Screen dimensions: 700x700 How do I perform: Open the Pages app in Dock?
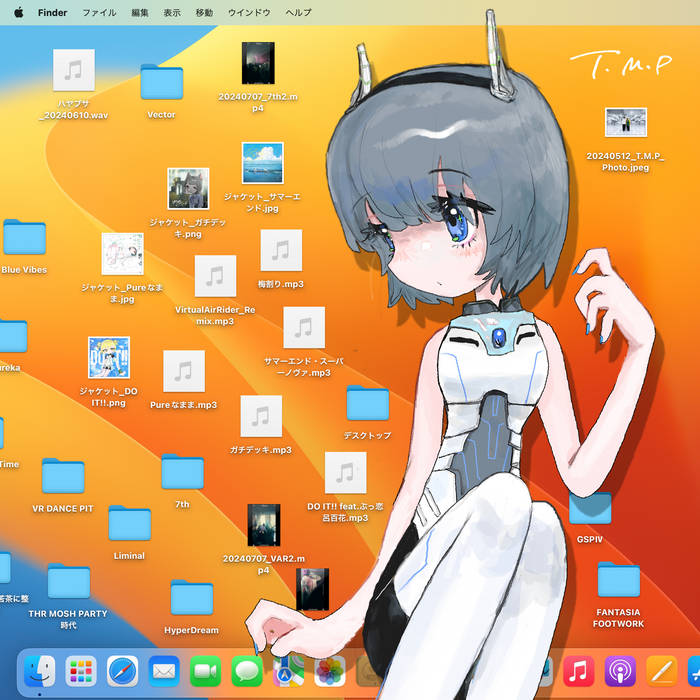click(662, 671)
